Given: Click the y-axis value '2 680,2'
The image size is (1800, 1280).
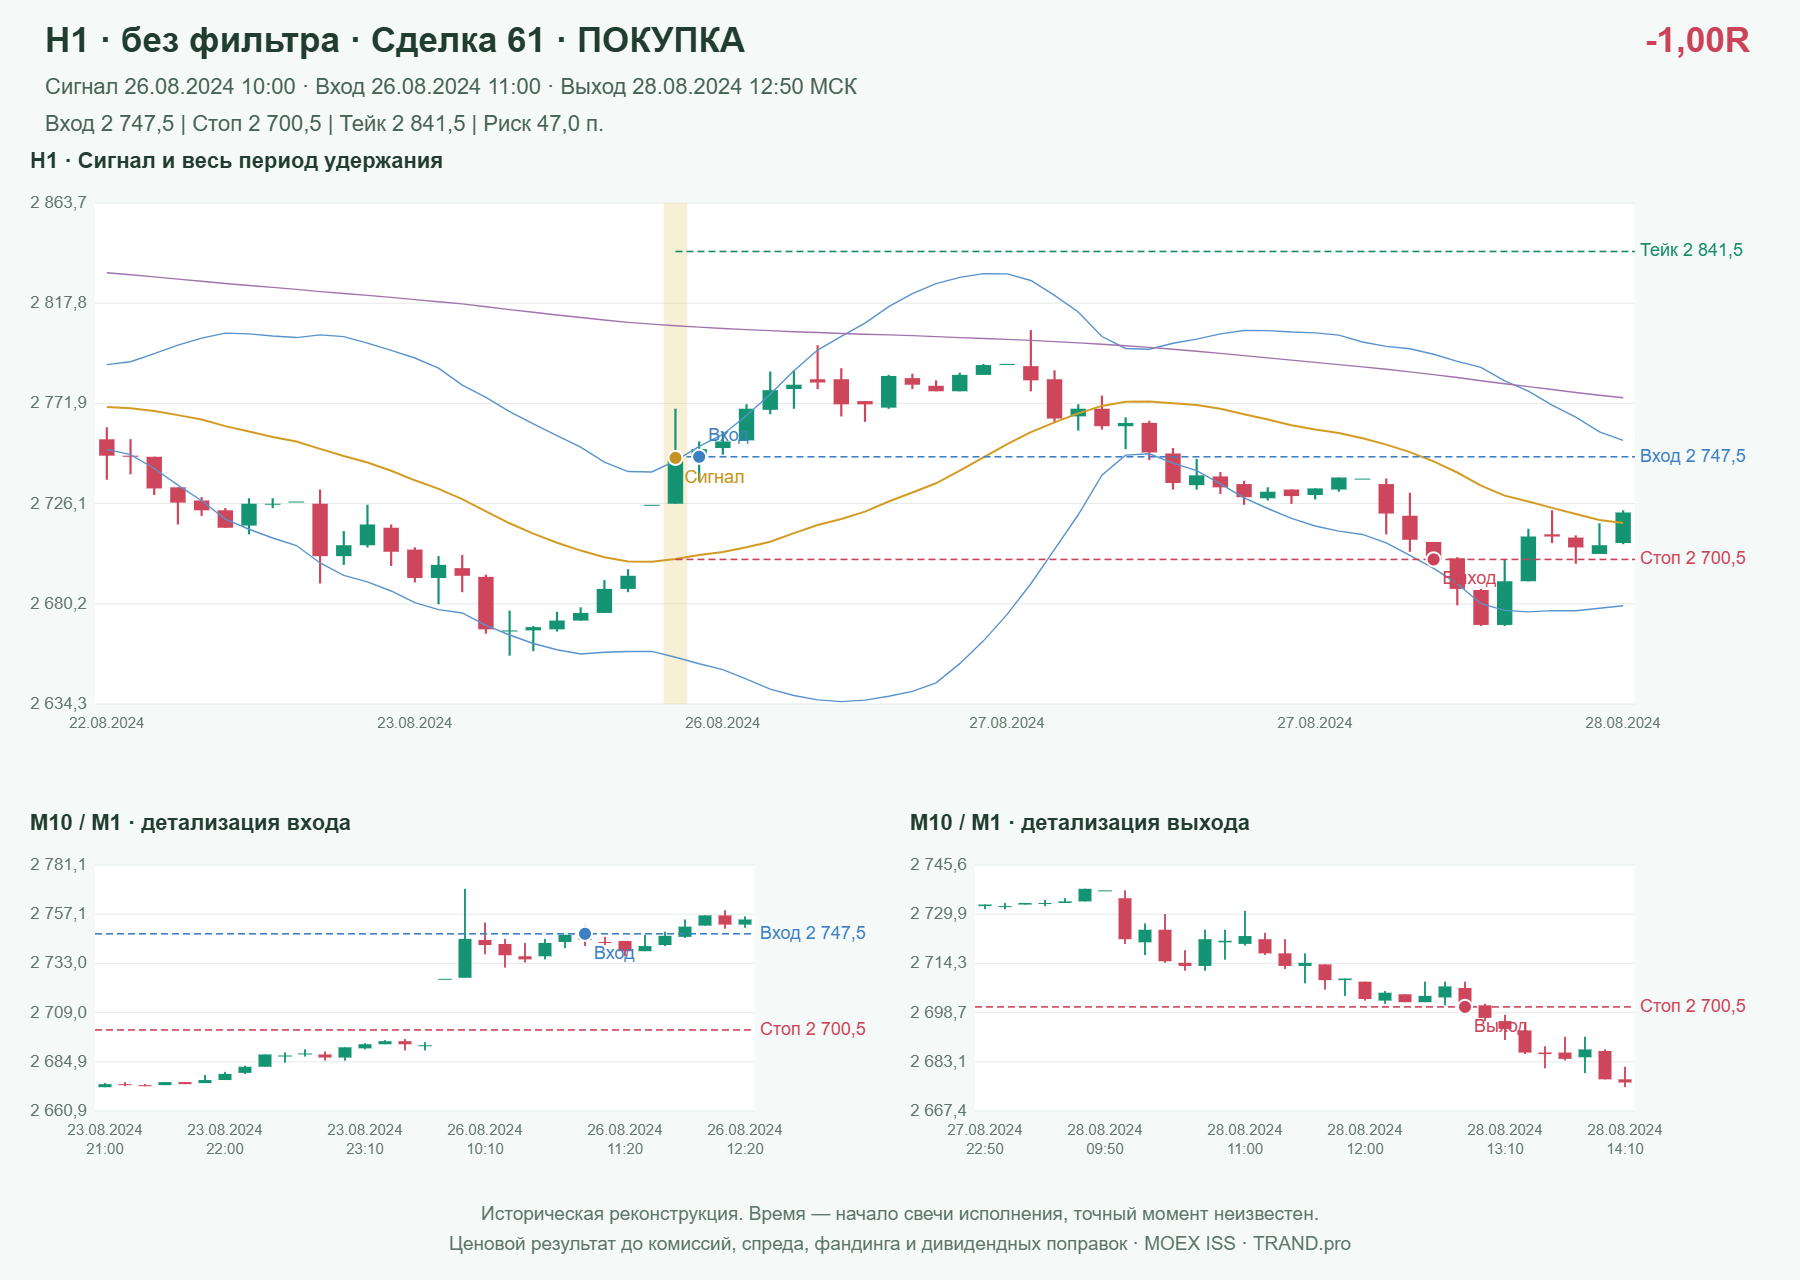Looking at the screenshot, I should (58, 604).
